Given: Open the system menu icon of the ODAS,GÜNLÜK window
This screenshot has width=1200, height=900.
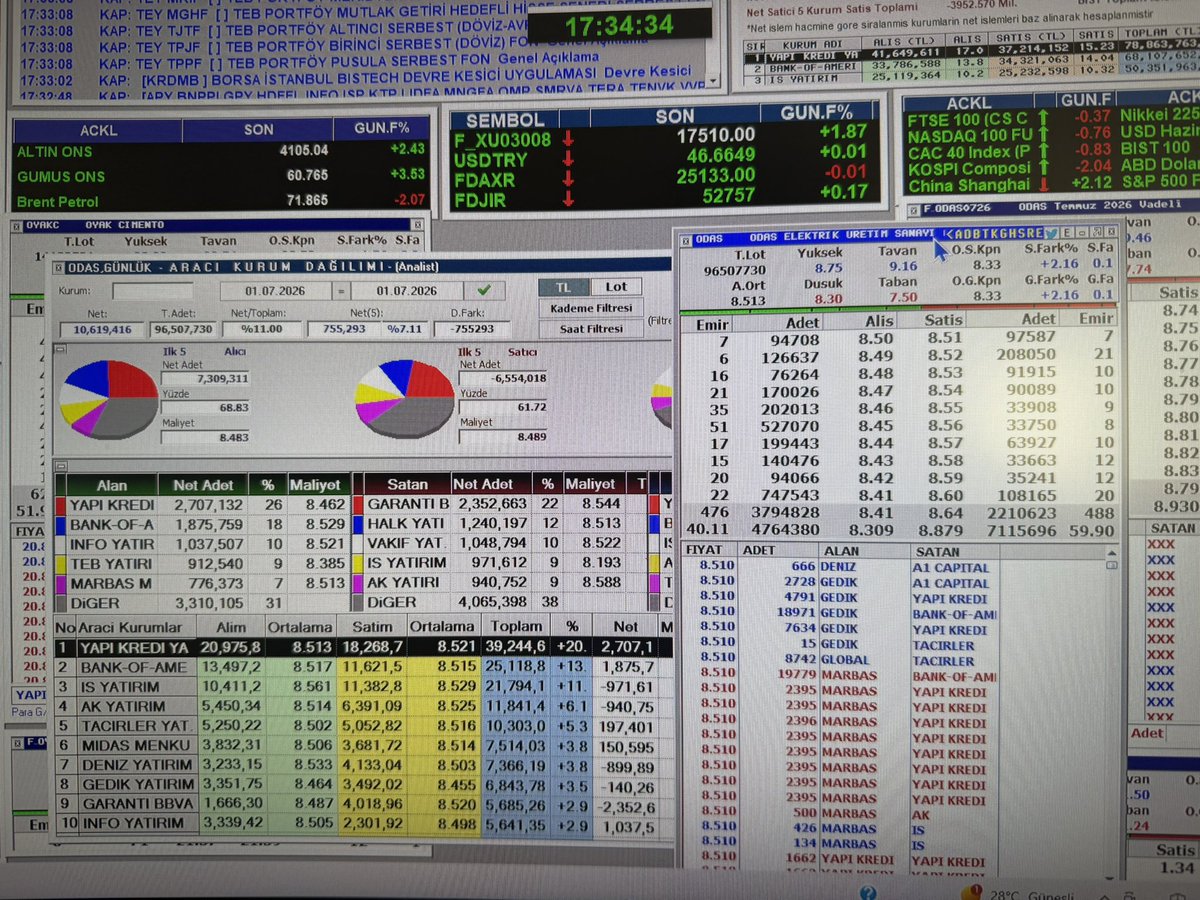Looking at the screenshot, I should pyautogui.click(x=58, y=267).
